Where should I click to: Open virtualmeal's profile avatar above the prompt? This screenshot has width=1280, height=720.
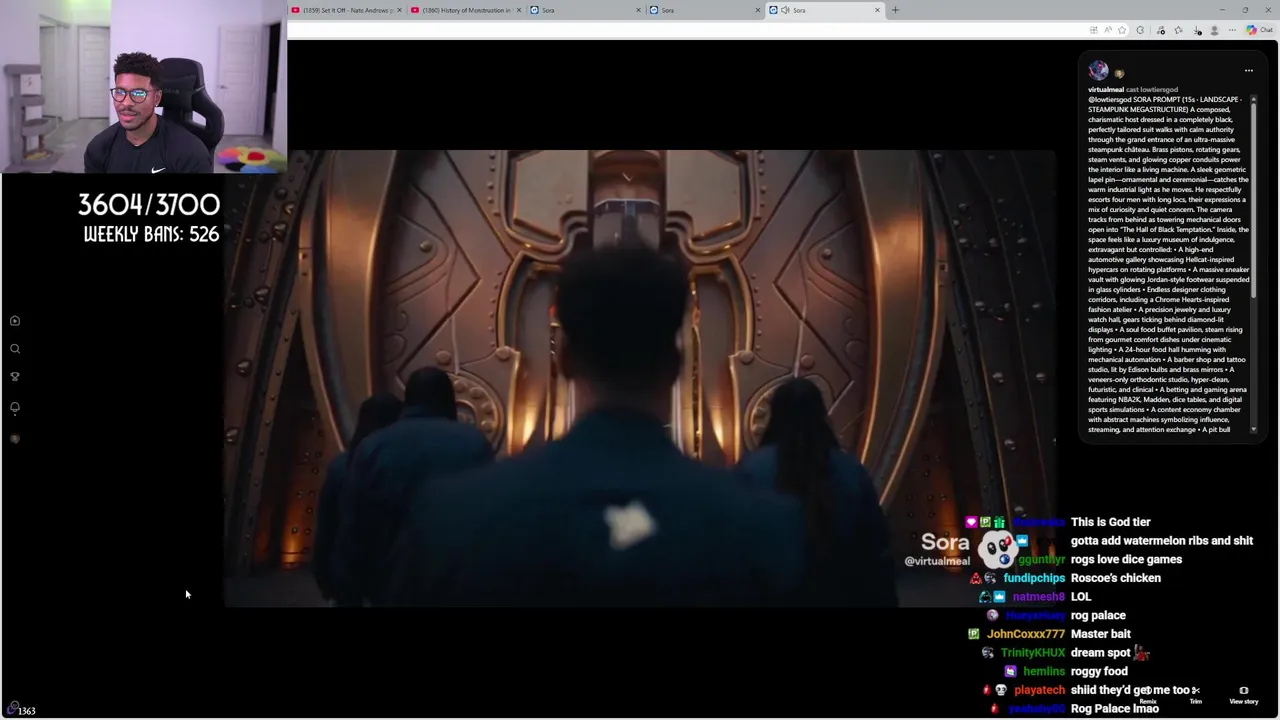coord(1099,70)
